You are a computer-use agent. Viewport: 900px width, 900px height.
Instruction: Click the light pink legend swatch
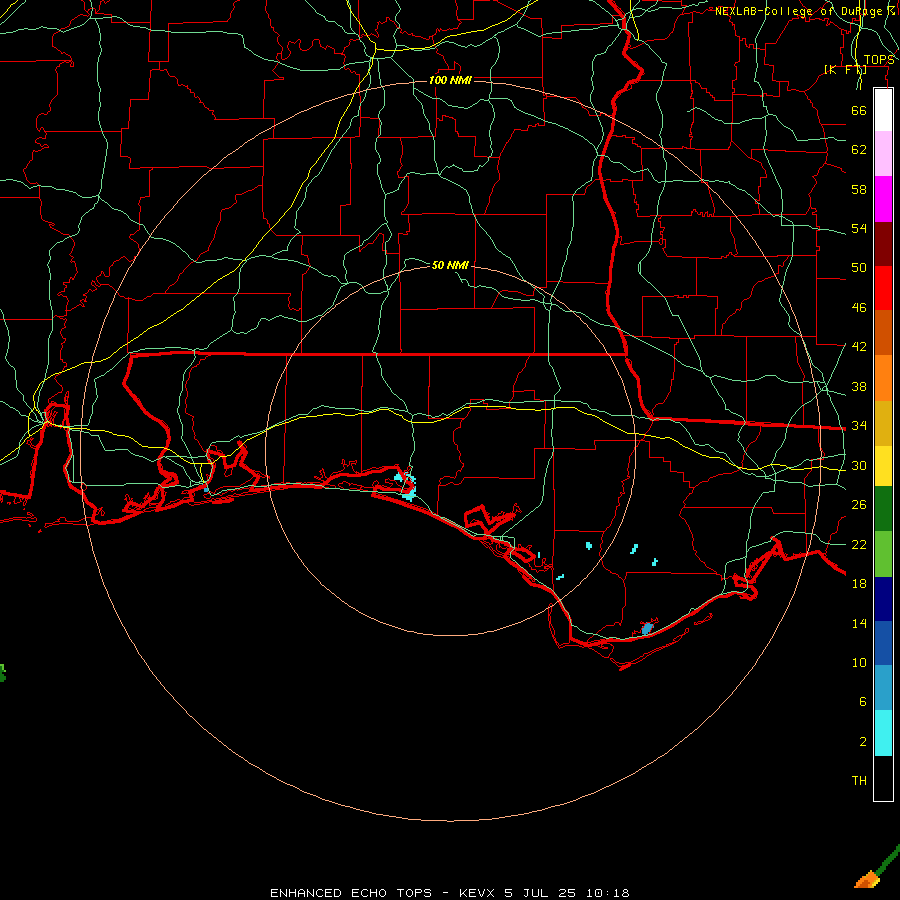pyautogui.click(x=883, y=154)
